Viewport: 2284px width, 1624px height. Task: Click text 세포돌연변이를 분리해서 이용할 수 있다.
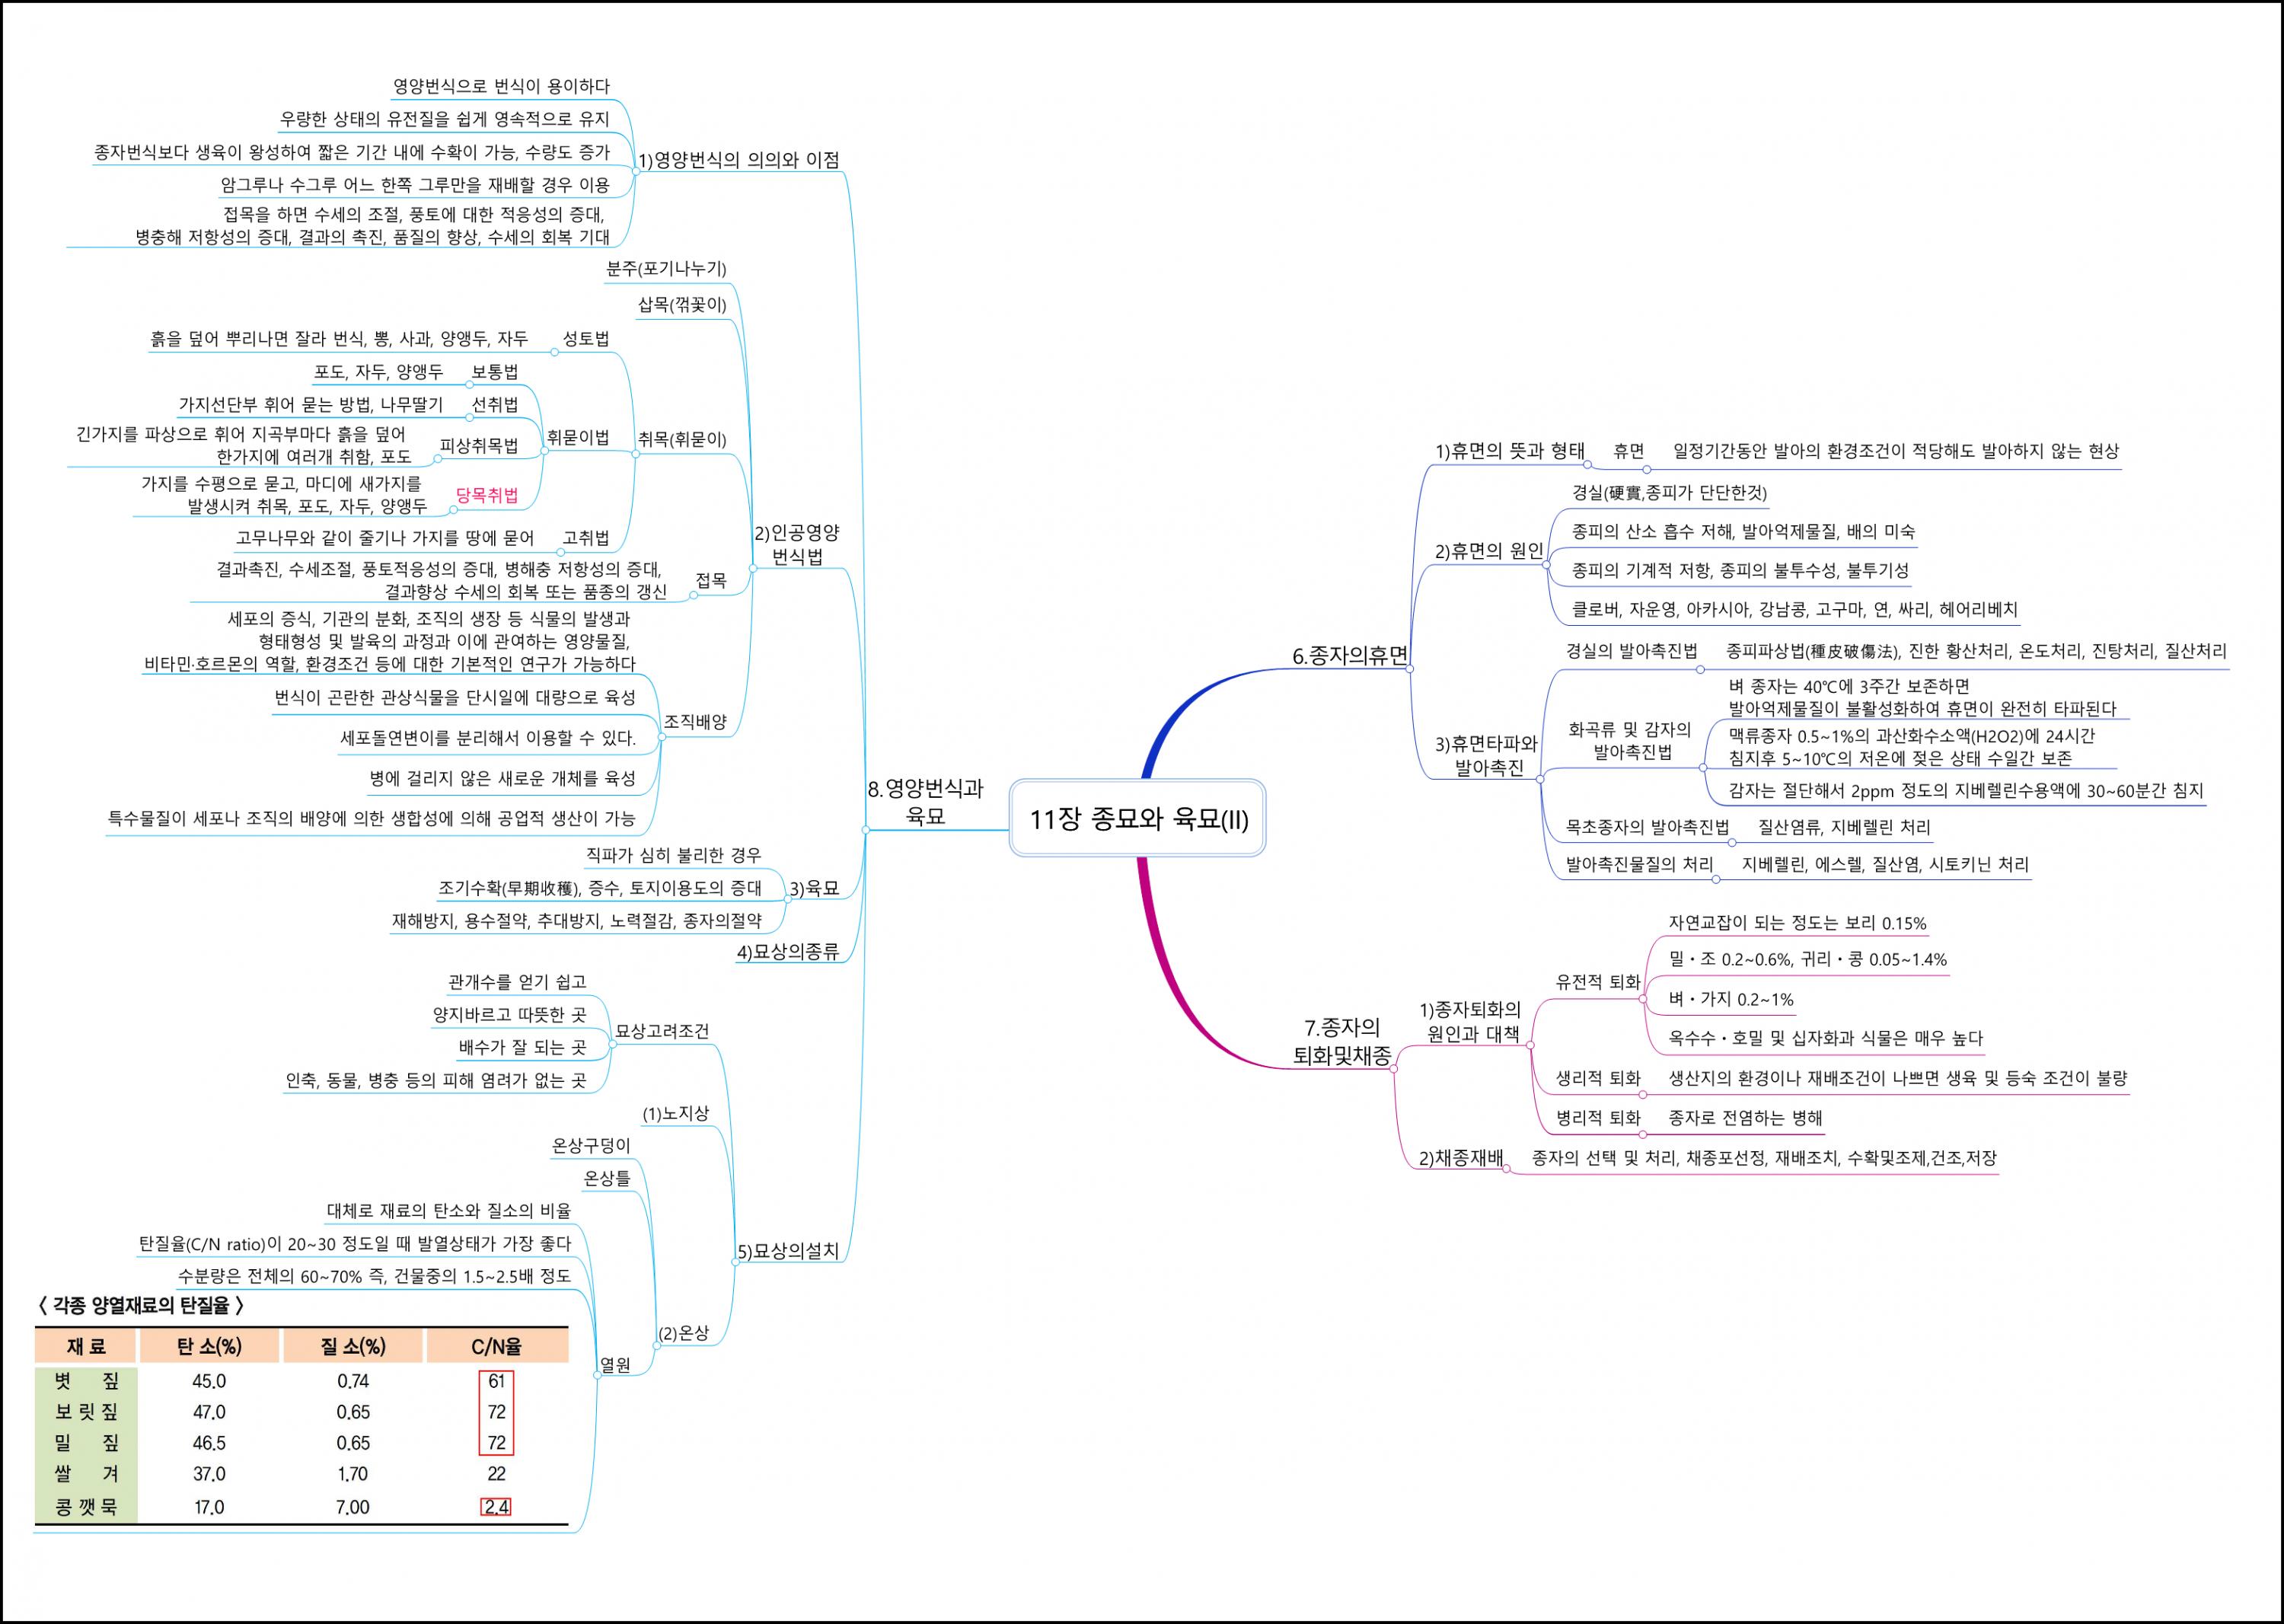tap(488, 738)
